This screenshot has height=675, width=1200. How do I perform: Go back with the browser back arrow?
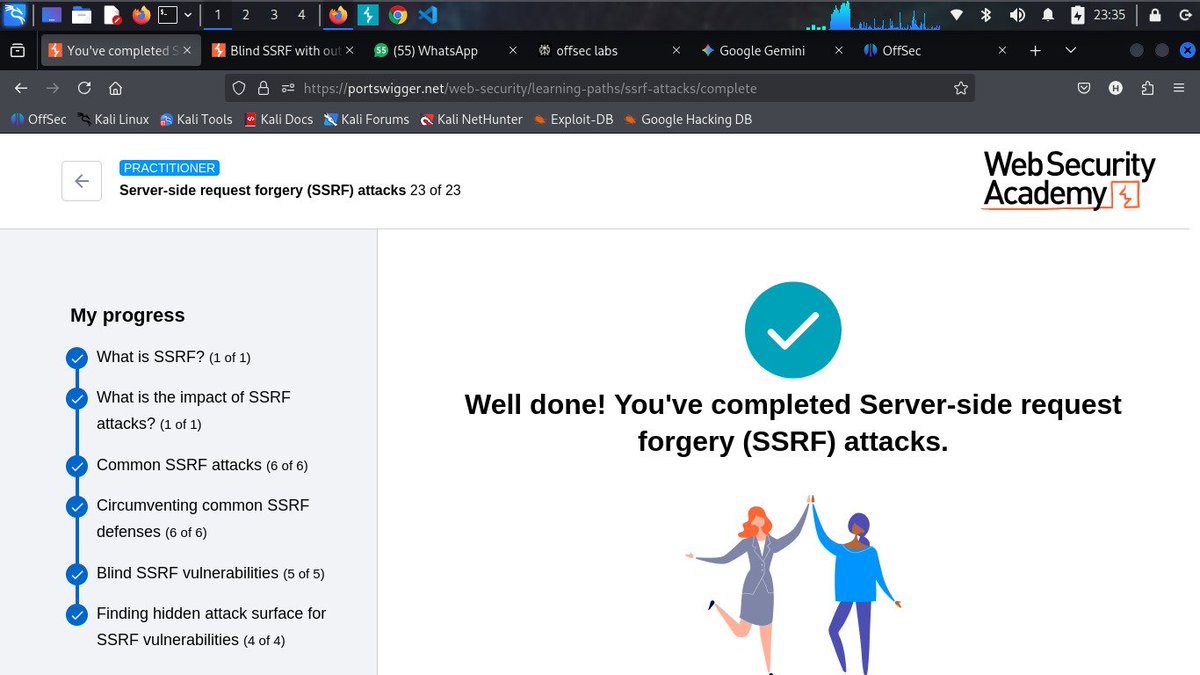[x=21, y=88]
